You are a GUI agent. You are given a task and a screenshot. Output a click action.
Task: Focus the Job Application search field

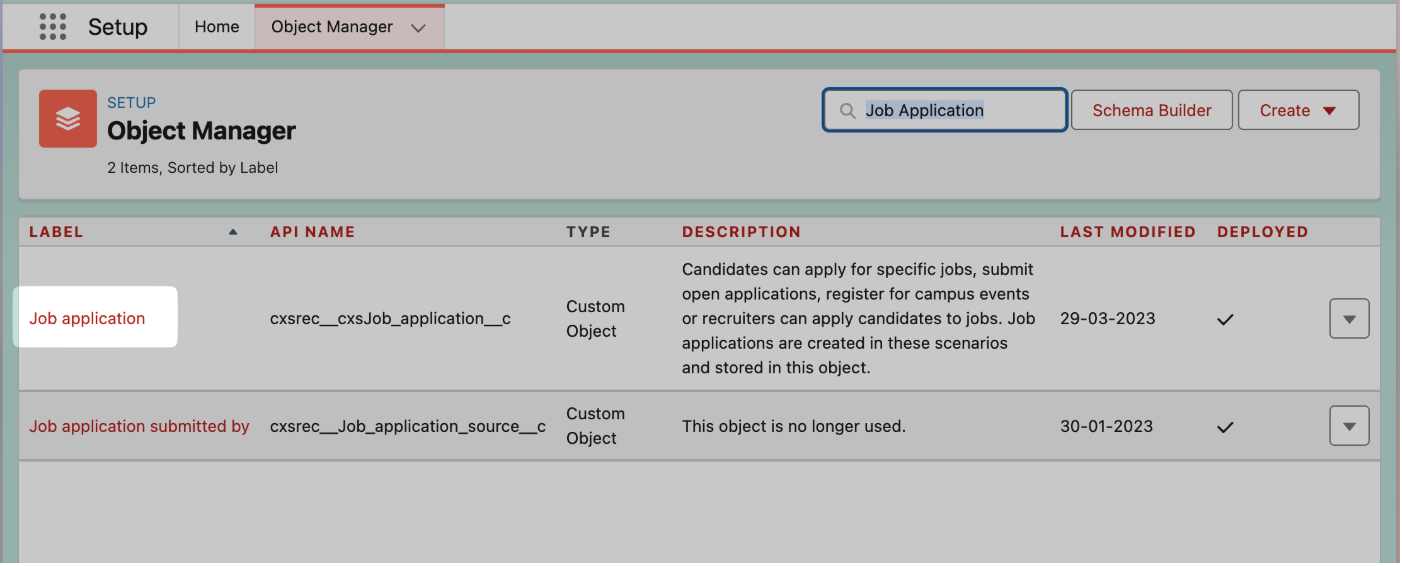945,110
